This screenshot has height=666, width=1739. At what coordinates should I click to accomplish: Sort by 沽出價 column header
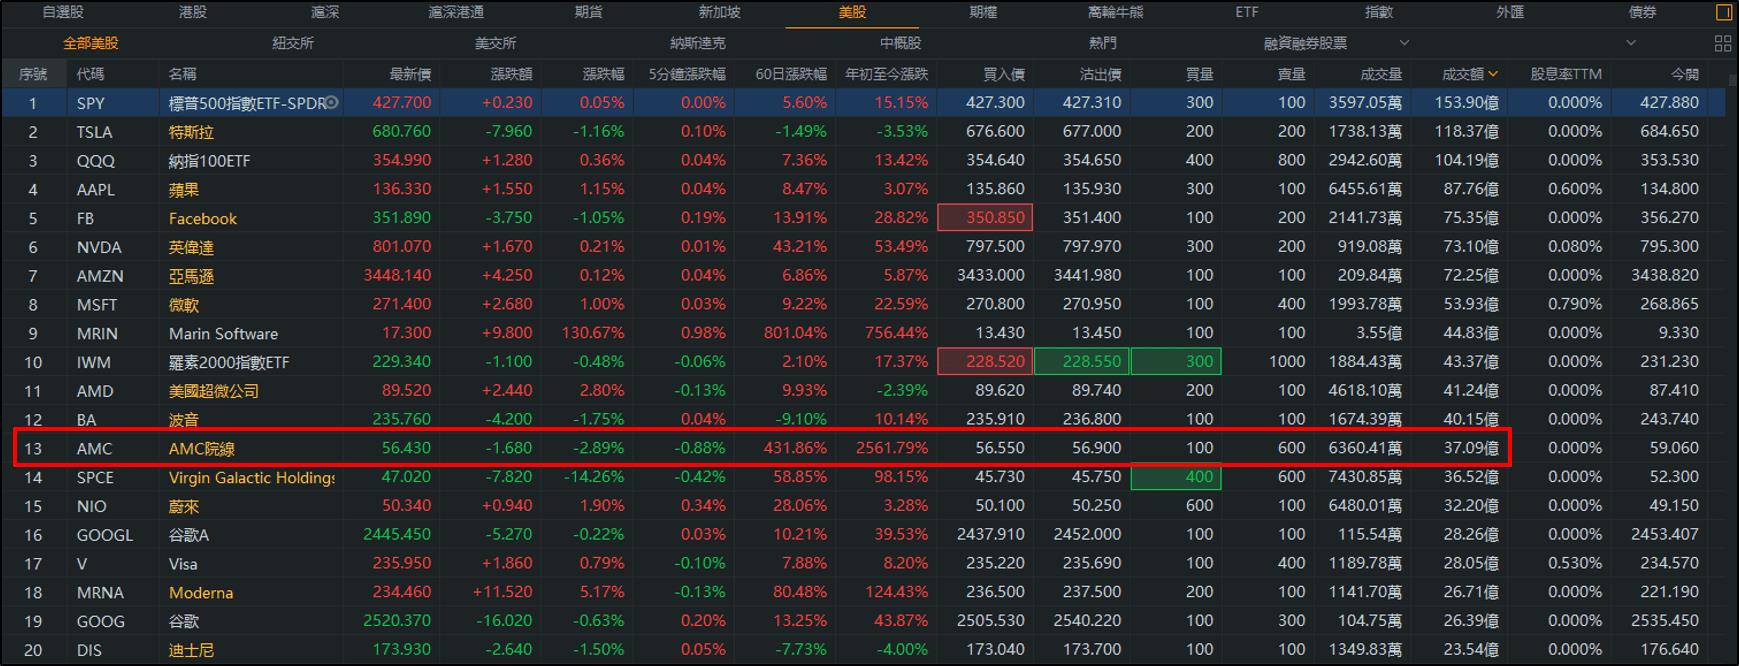tap(1100, 74)
